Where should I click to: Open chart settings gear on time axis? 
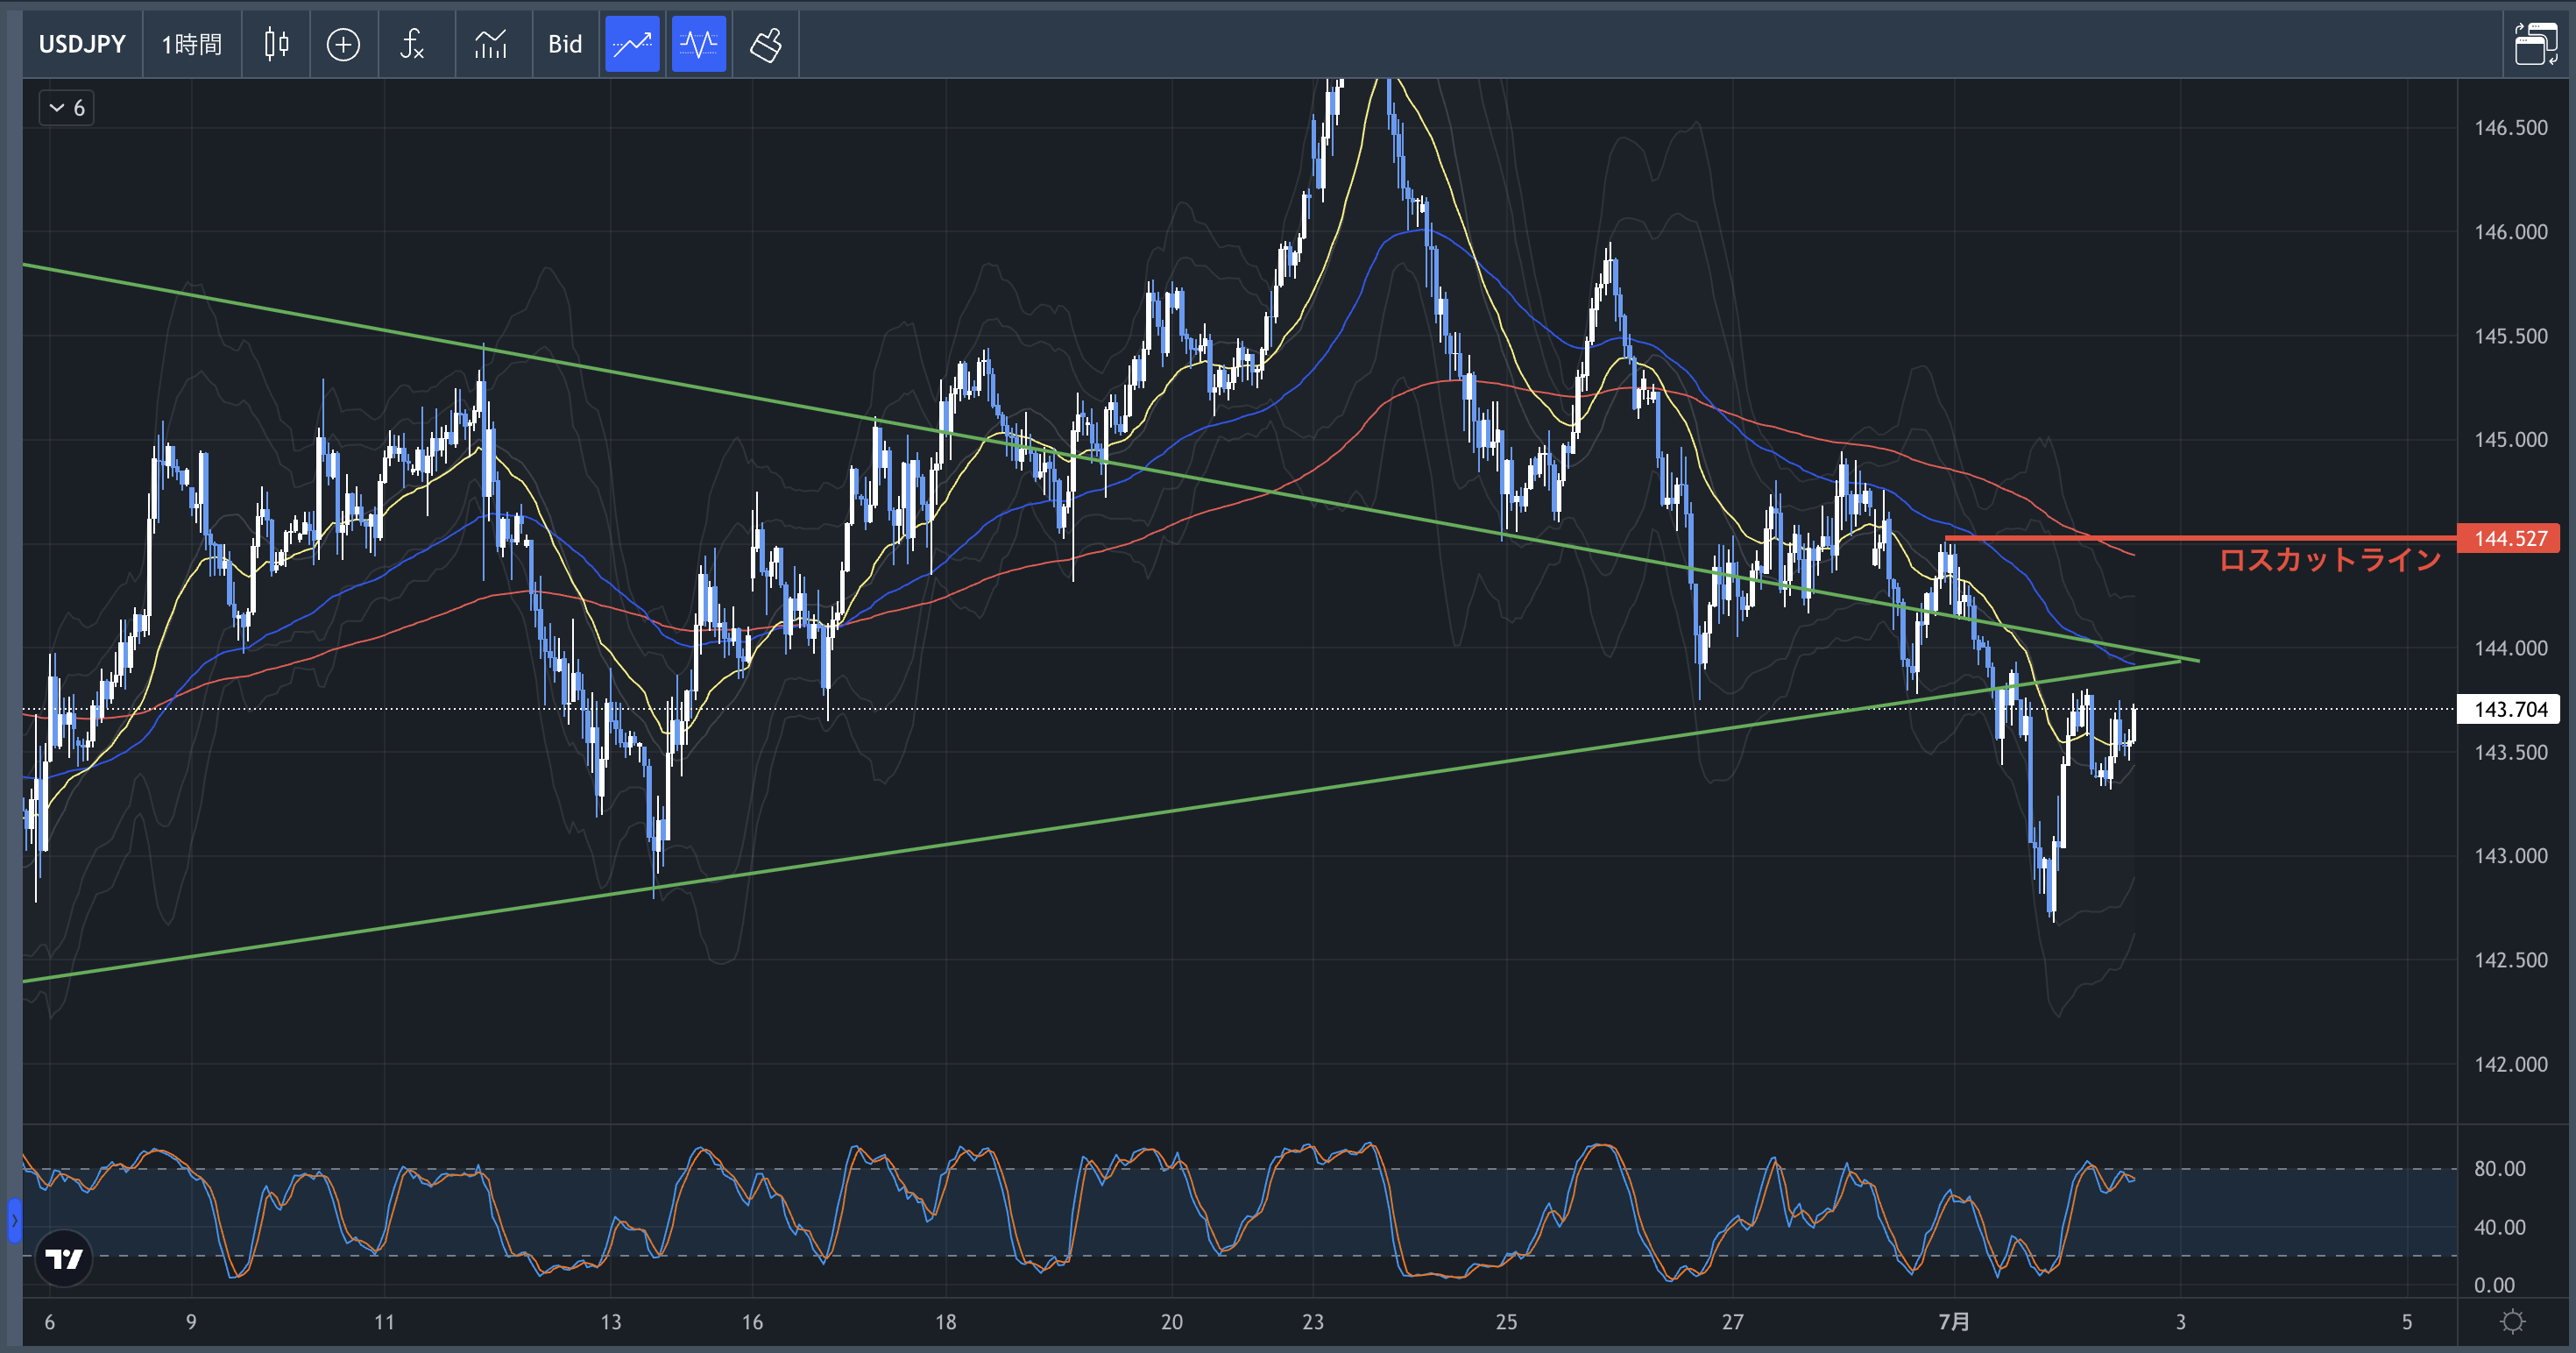pos(2512,1322)
